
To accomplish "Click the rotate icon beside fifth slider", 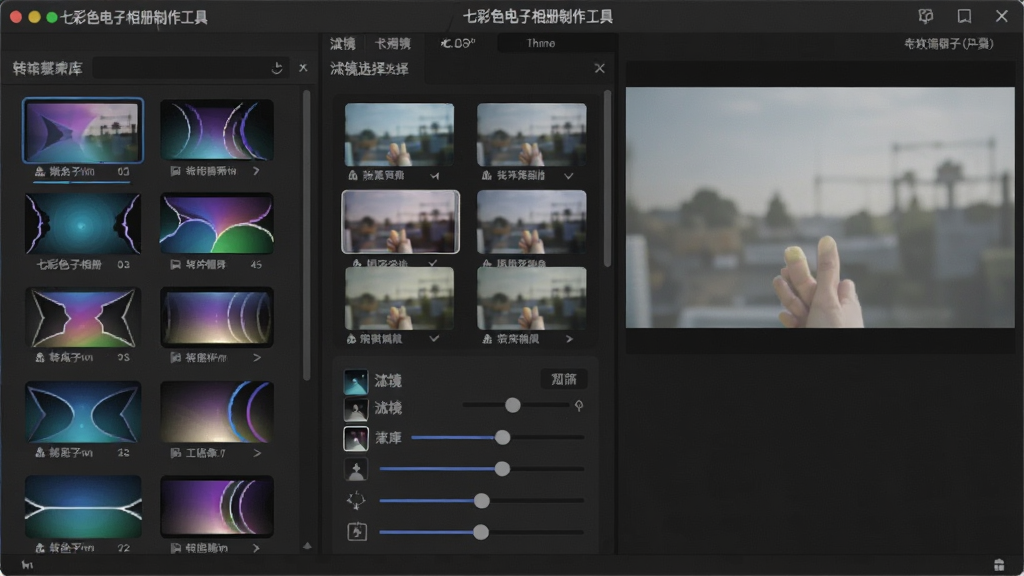I will [x=356, y=500].
